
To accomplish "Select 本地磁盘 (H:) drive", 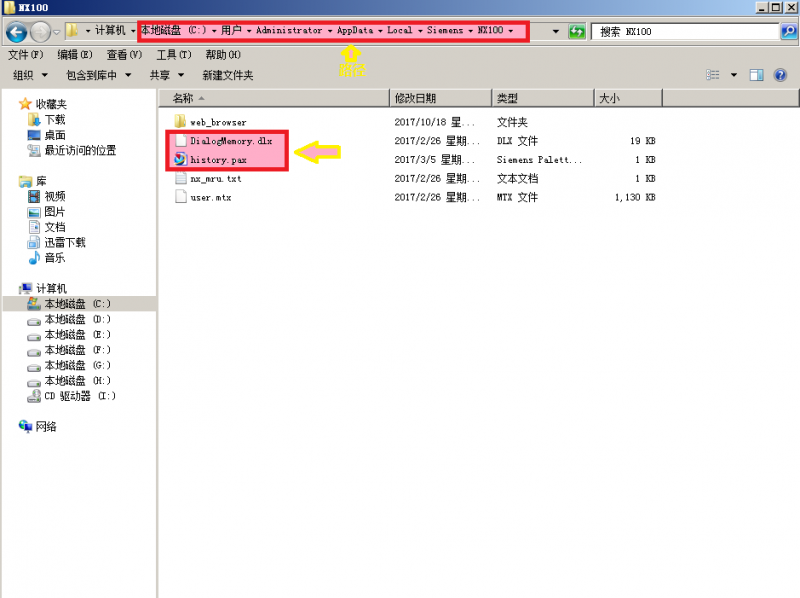I will [x=78, y=380].
